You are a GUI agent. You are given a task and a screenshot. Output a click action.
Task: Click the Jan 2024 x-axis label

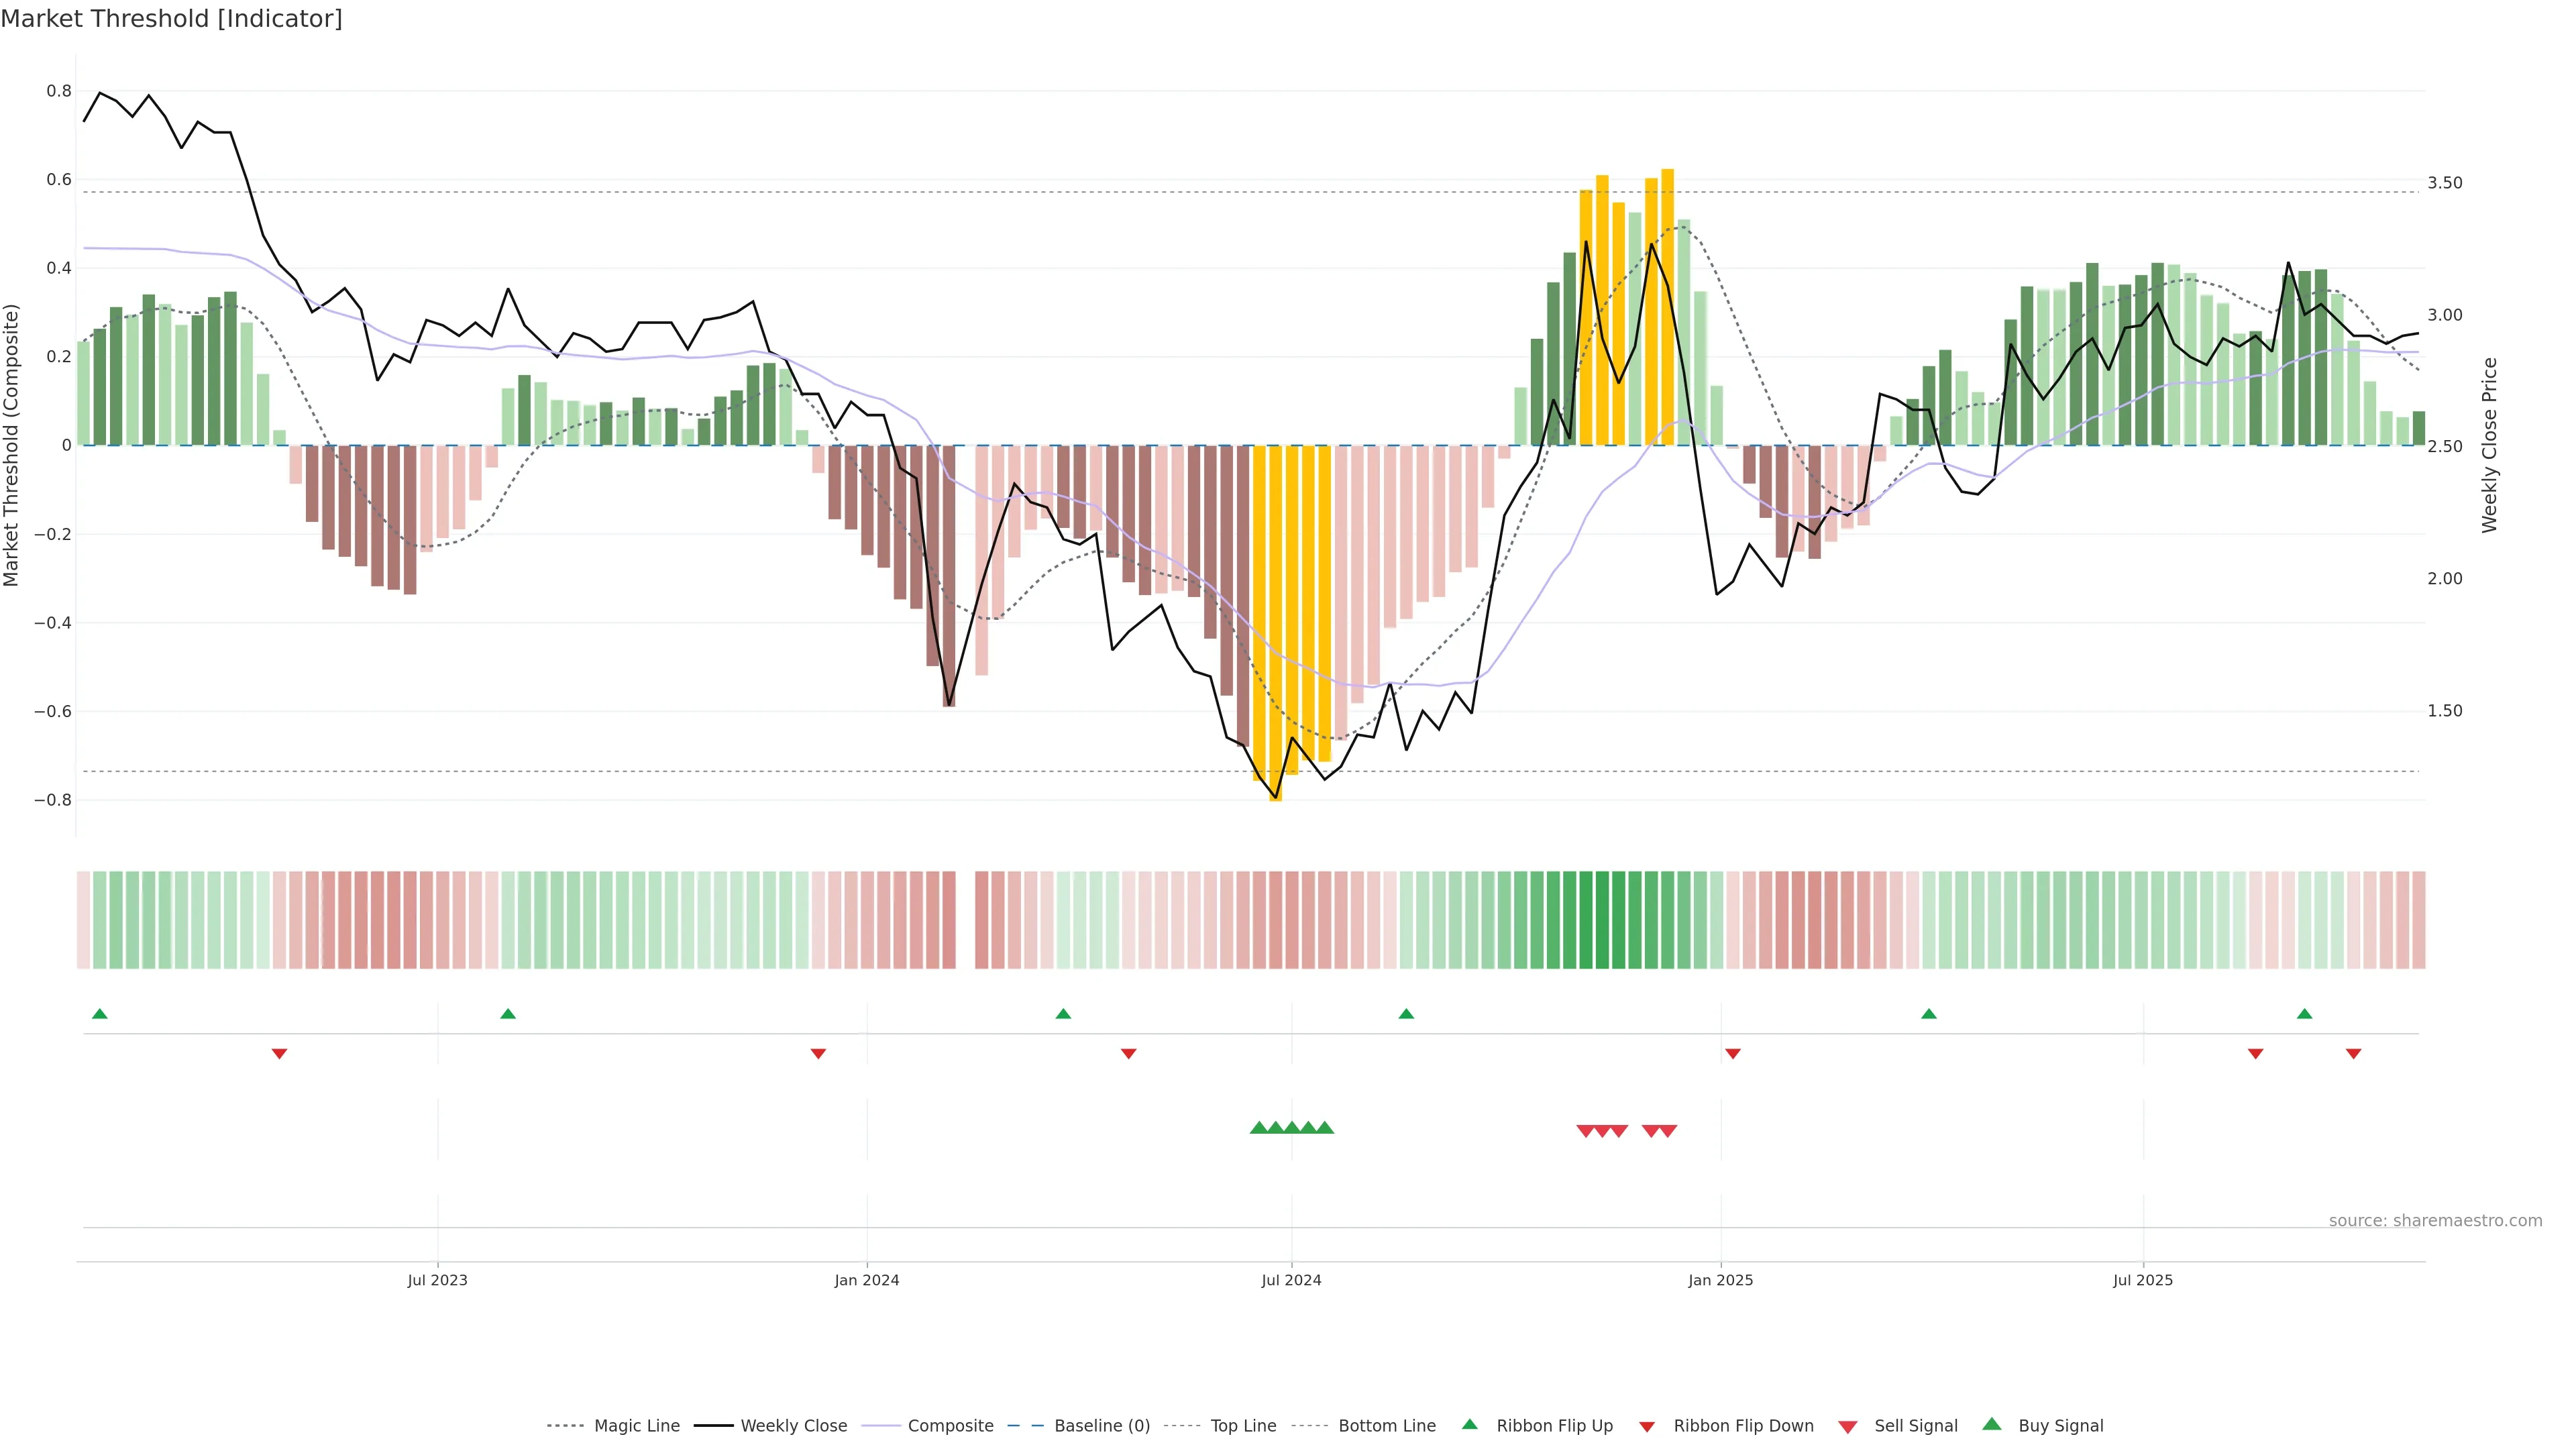867,1280
